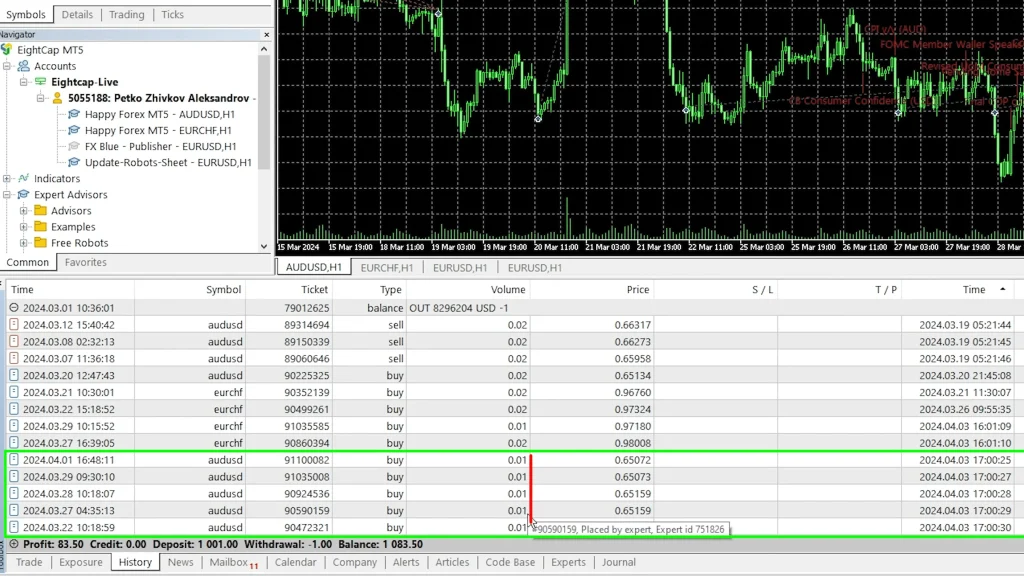Click the Happy Forex MT5 AUDUSD expert icon
This screenshot has height=576, width=1024.
point(74,114)
